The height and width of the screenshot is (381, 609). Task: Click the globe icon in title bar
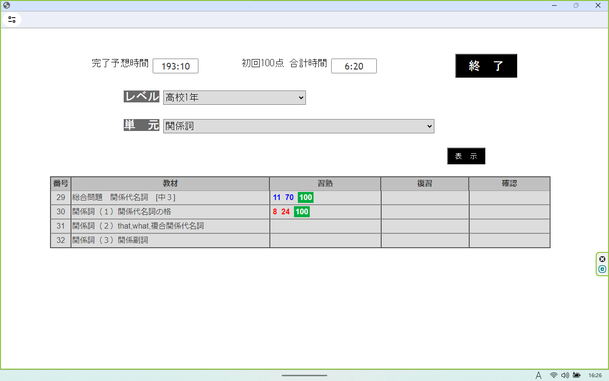coord(6,5)
